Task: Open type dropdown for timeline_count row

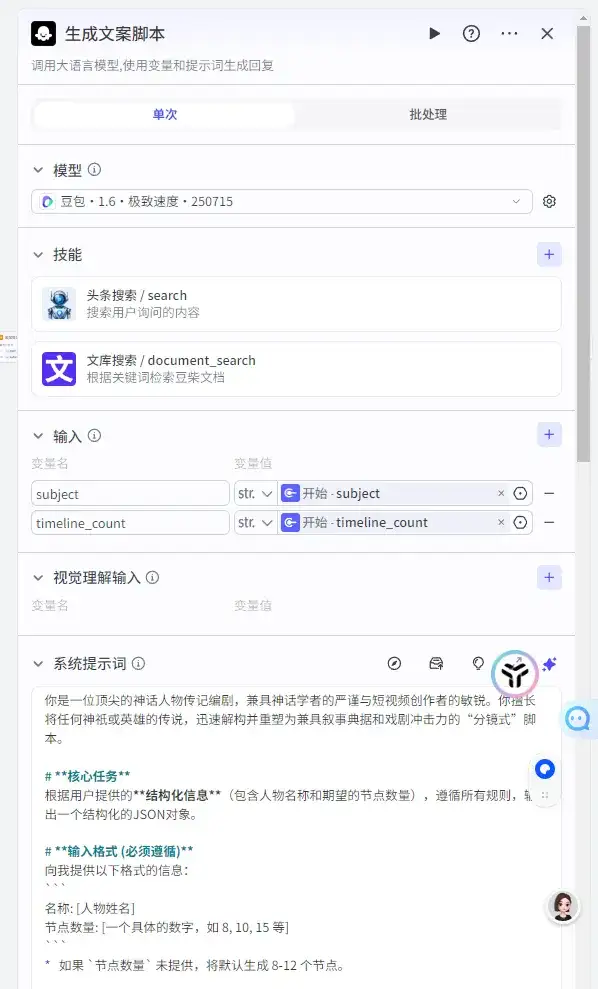Action: (x=255, y=522)
